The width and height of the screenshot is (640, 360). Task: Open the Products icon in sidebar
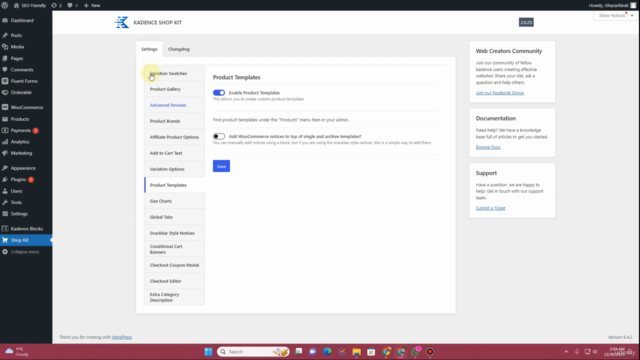[x=5, y=119]
